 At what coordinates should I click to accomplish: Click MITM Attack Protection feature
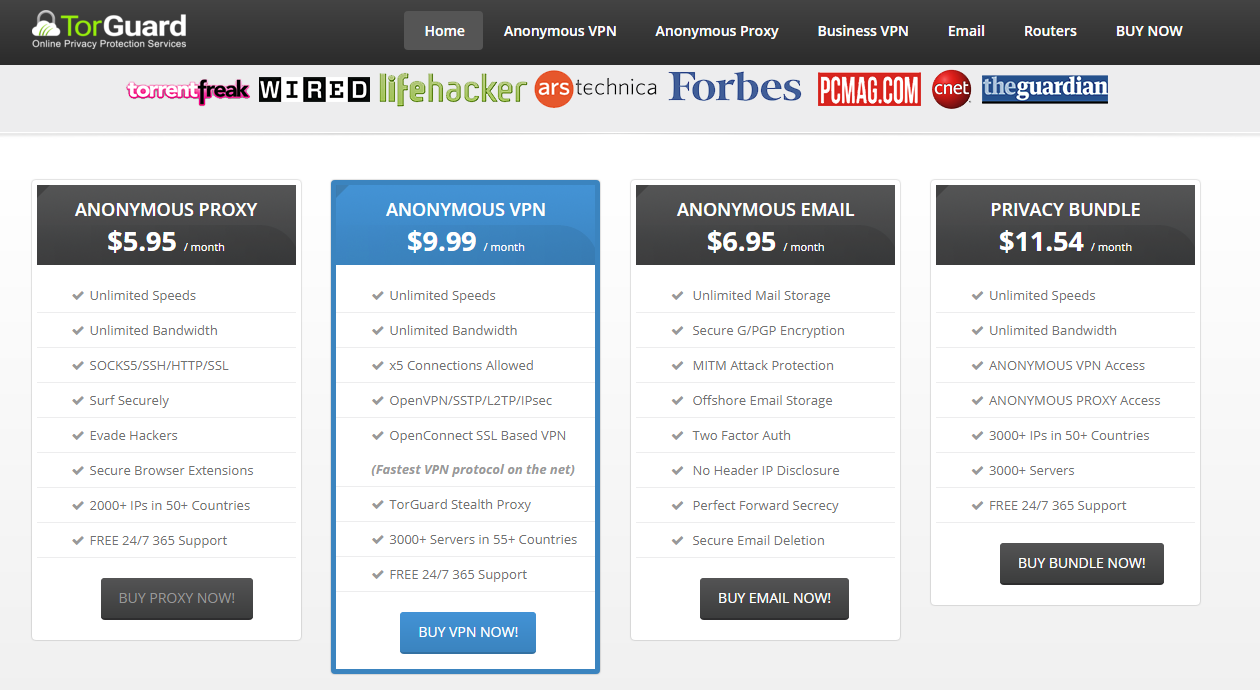(763, 365)
